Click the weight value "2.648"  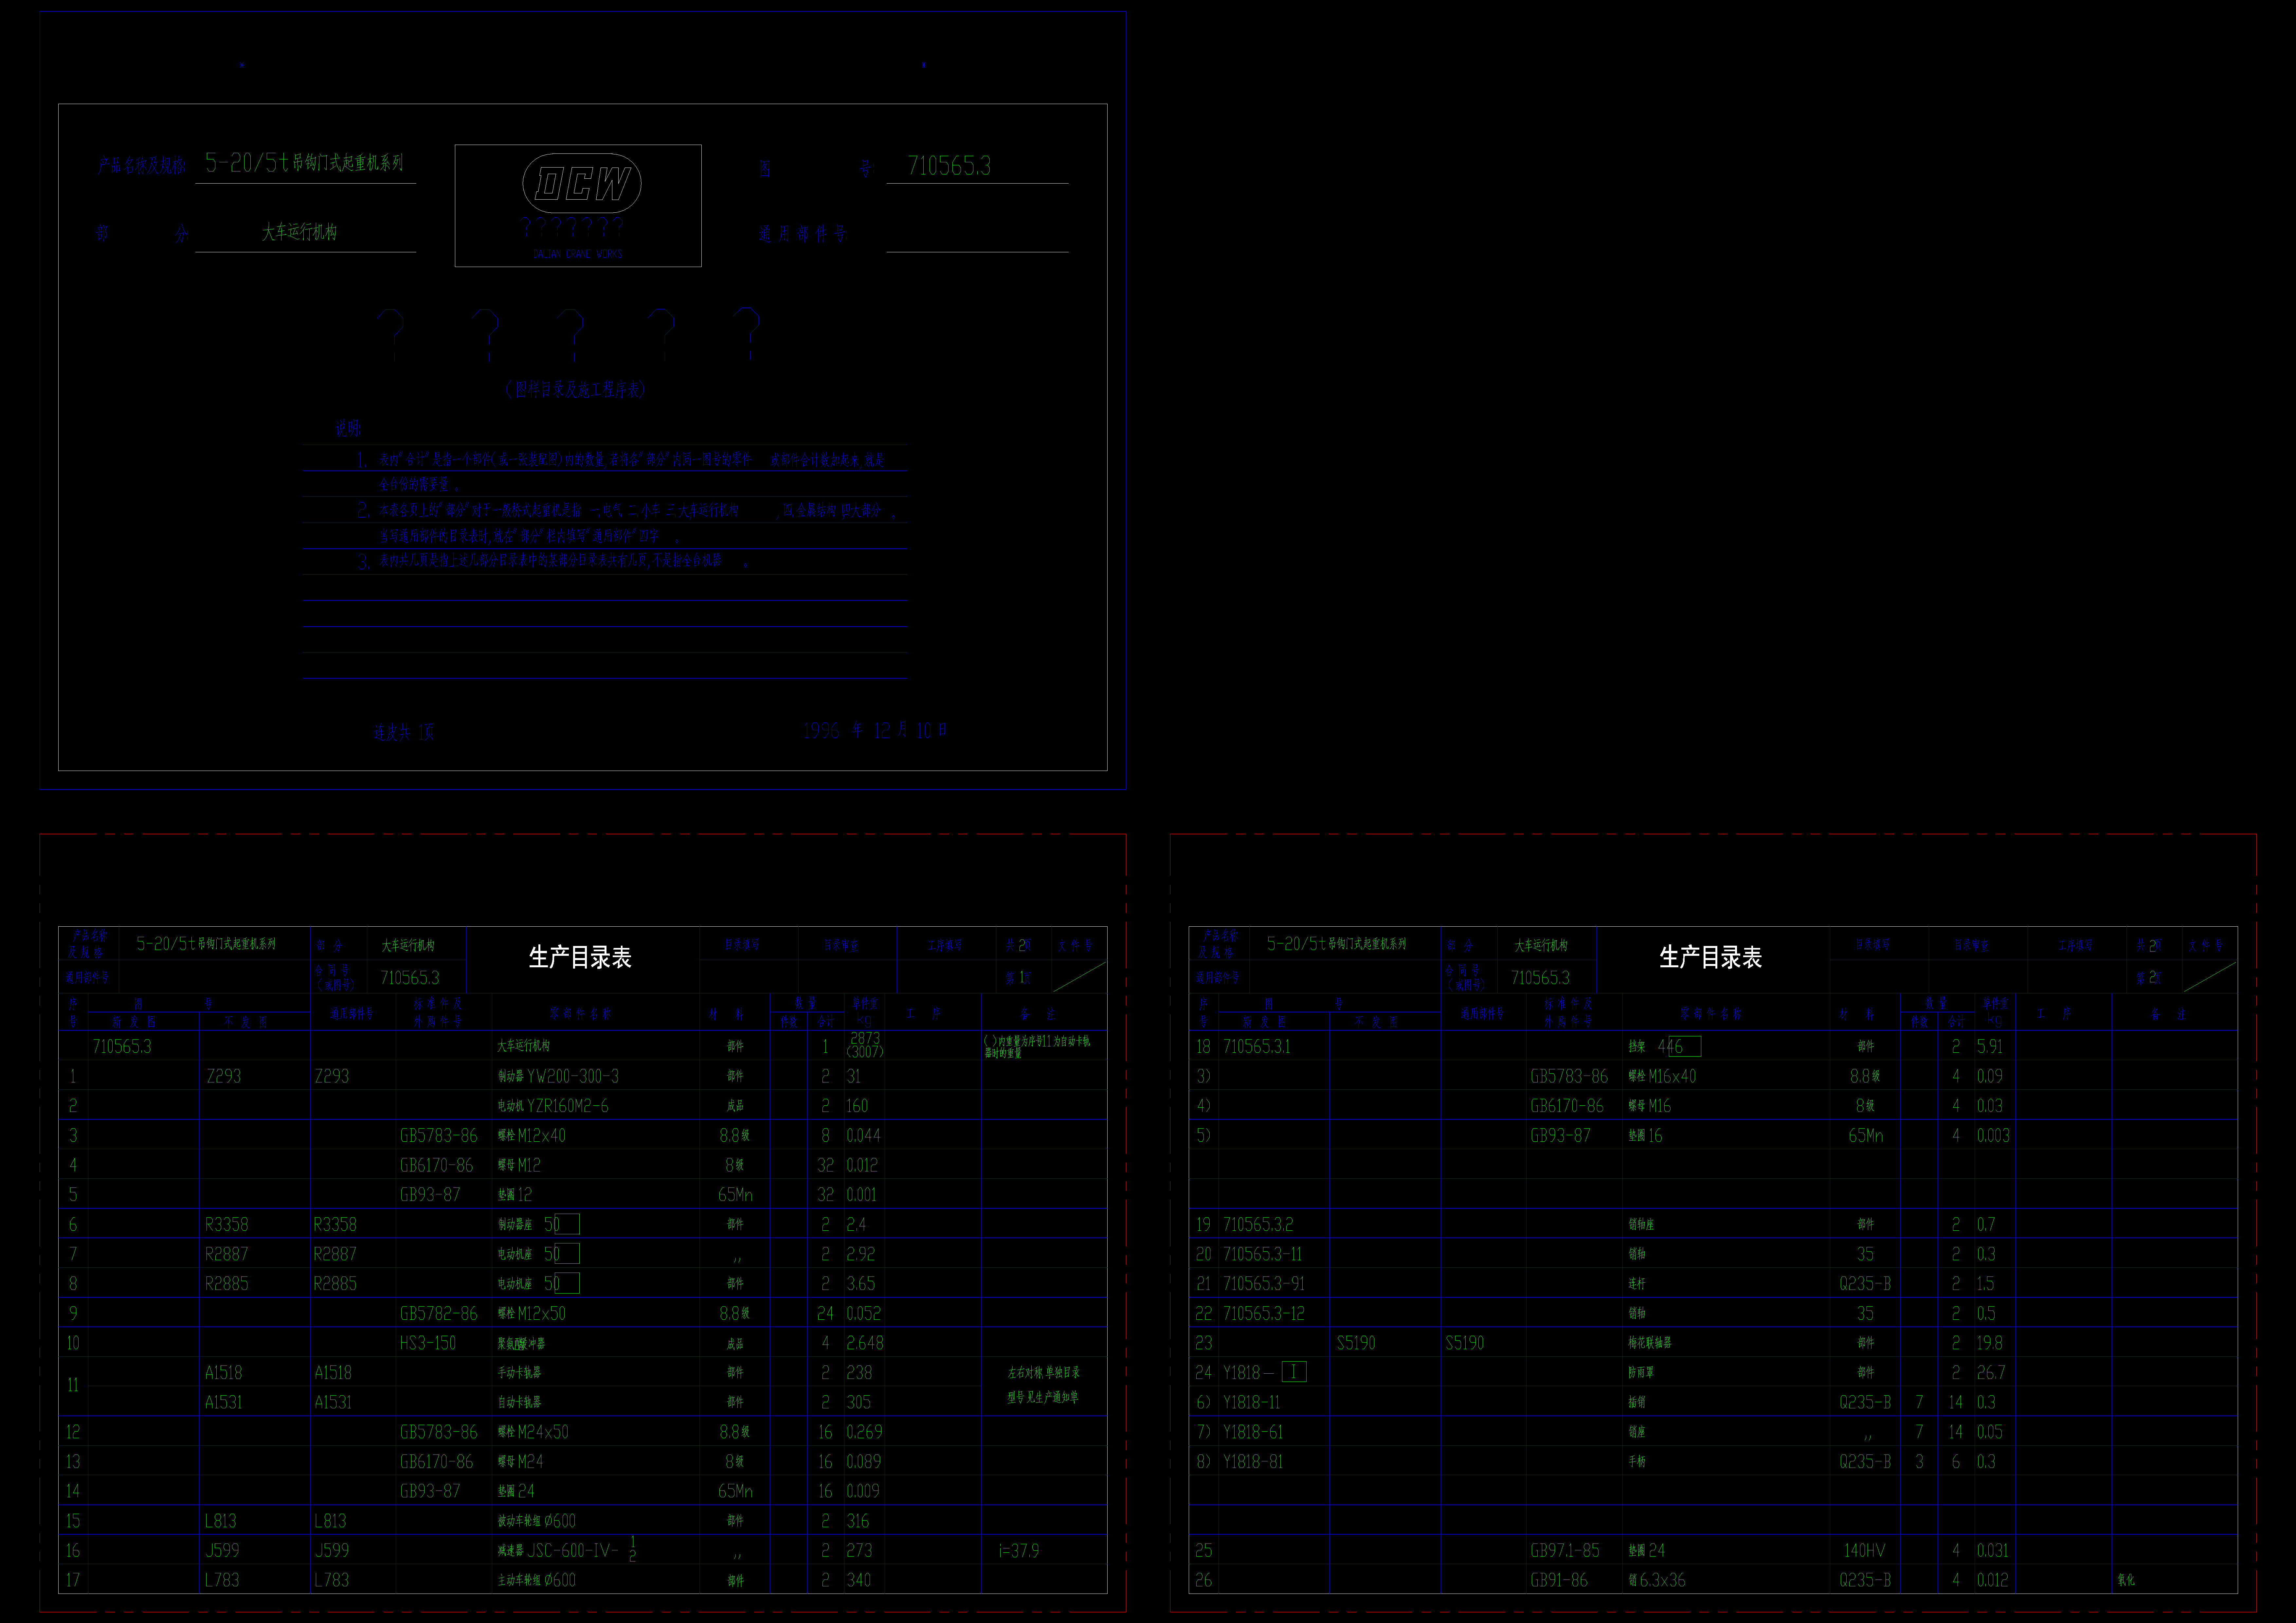[x=865, y=1343]
